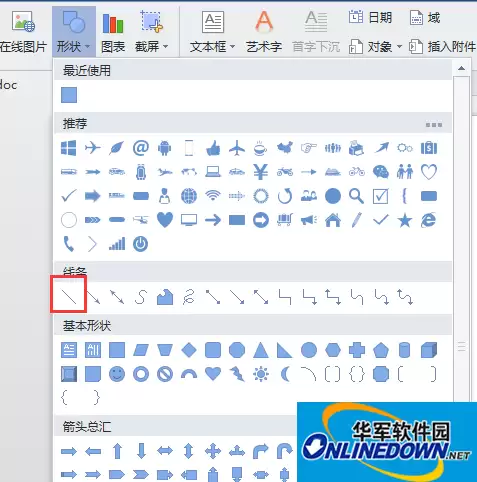The width and height of the screenshot is (477, 482).
Task: Choose the double-arrow line shape
Action: 117,296
